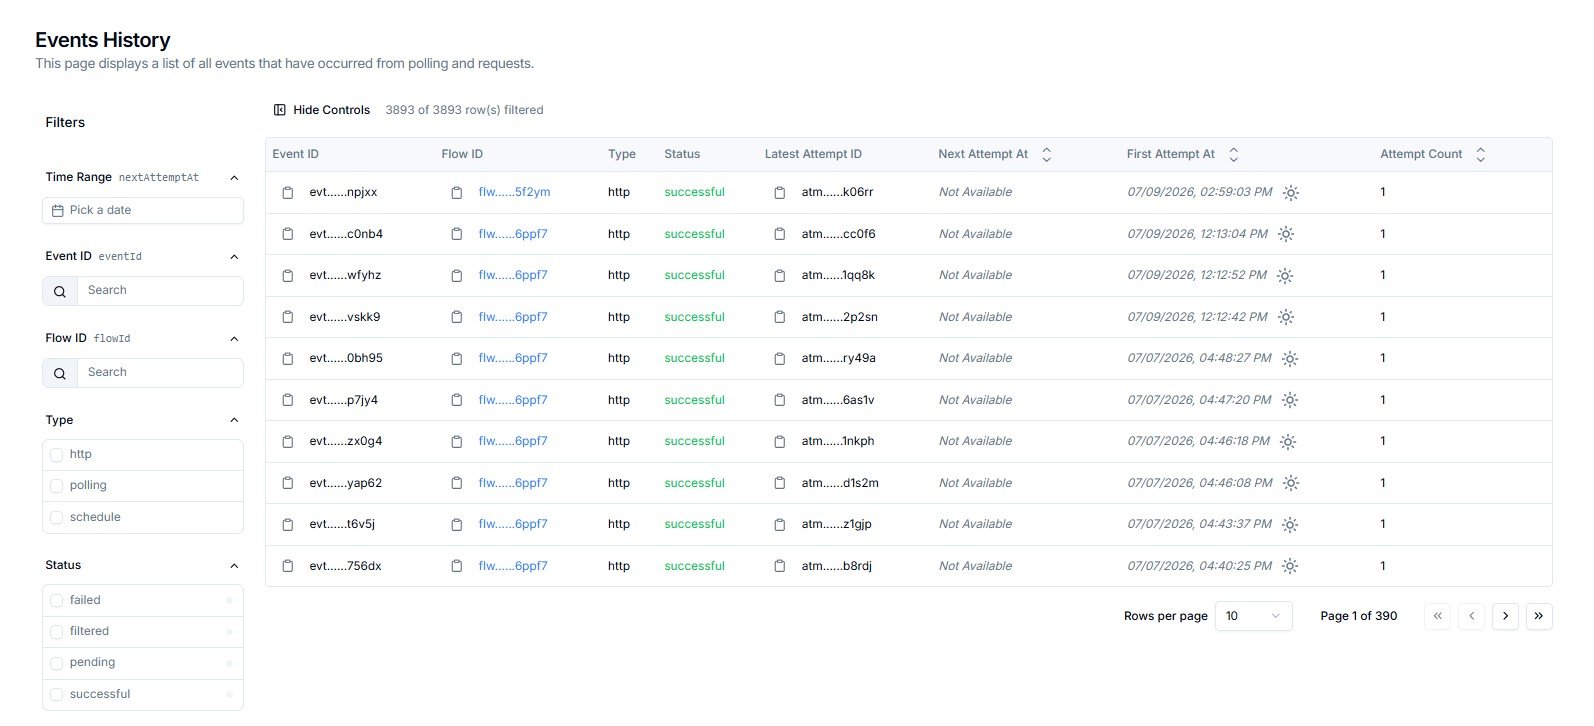Screen dimensions: 1594x726
Task: Open flow link flw......5f2ym
Action: [x=514, y=192]
